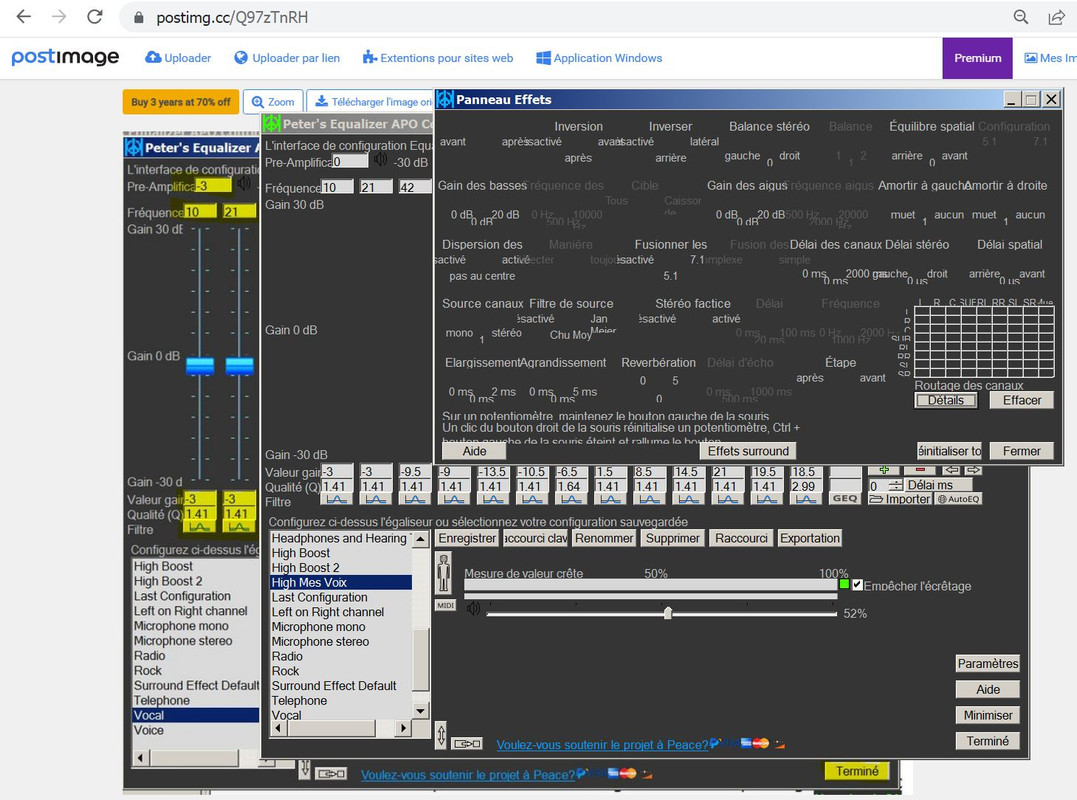Open Extentions pour sites web
1077x800 pixels.
438,58
